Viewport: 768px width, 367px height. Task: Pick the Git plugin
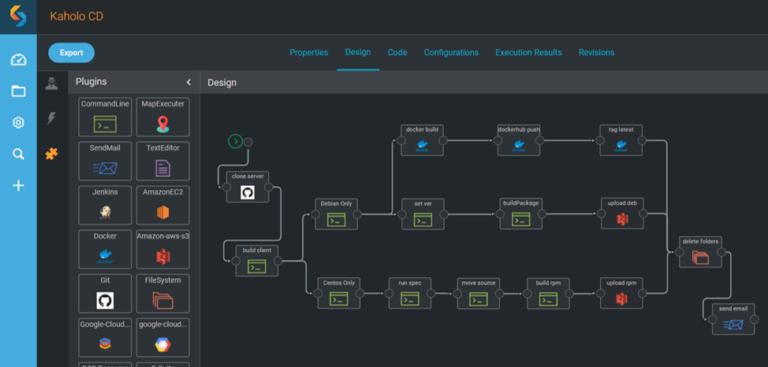[x=105, y=294]
